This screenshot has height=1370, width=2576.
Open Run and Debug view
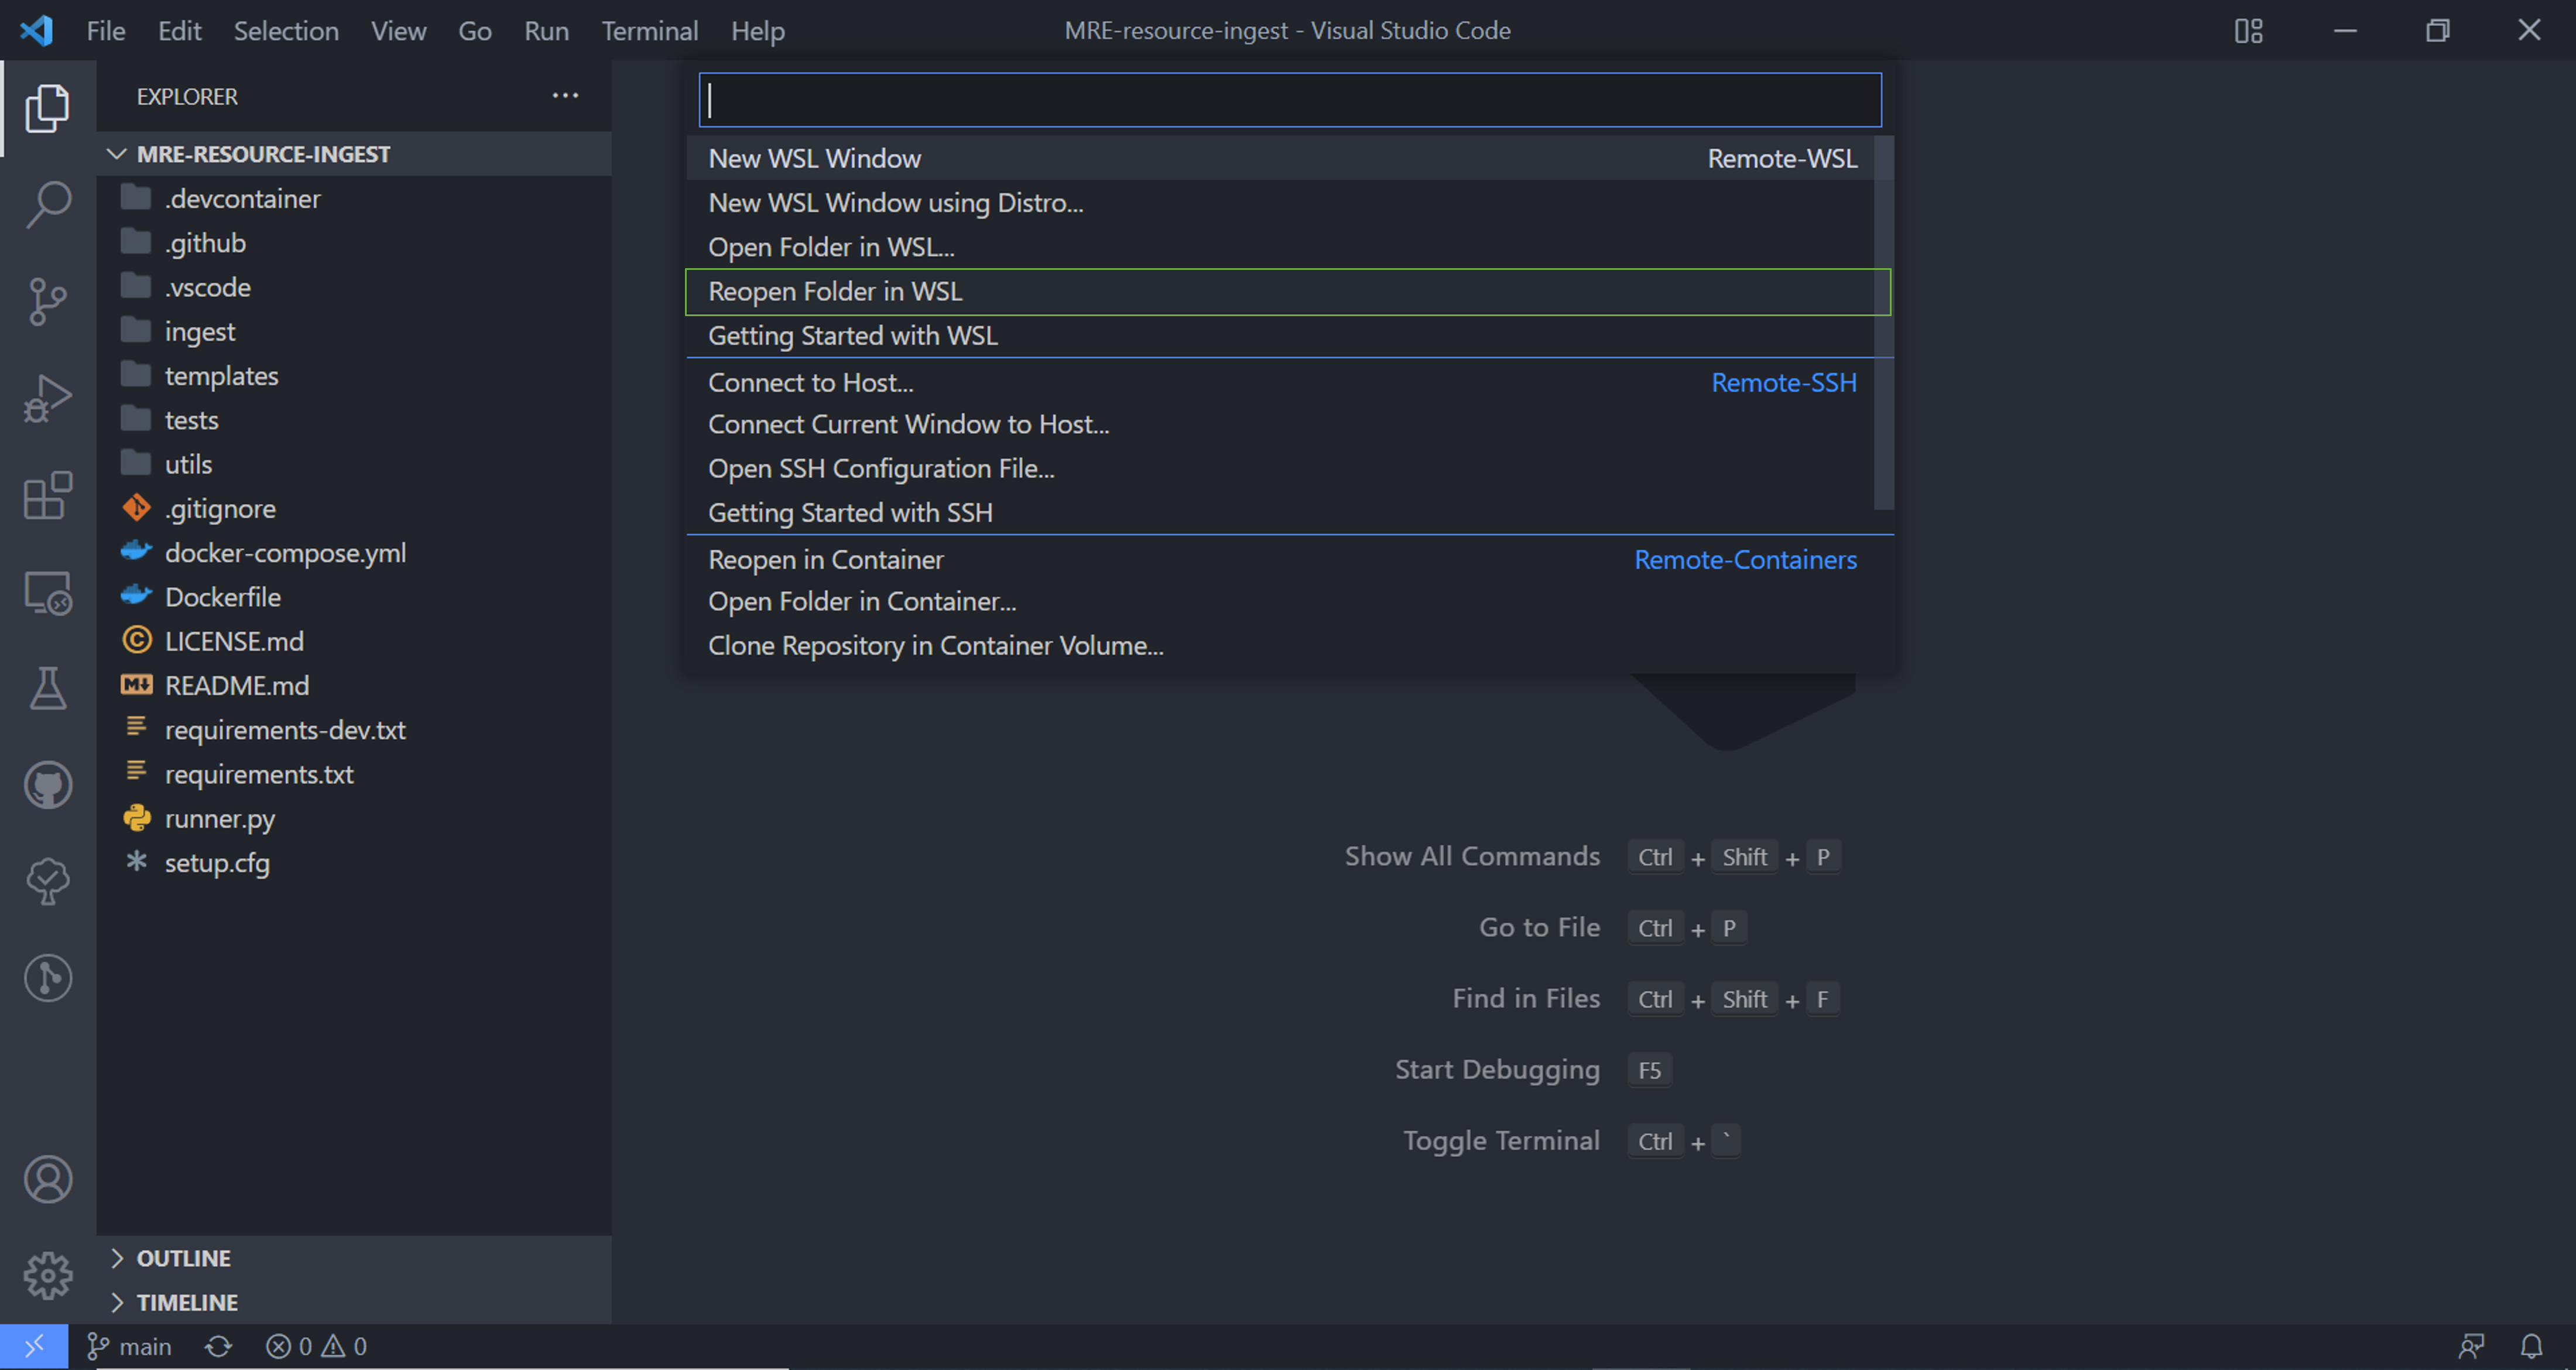pyautogui.click(x=48, y=398)
